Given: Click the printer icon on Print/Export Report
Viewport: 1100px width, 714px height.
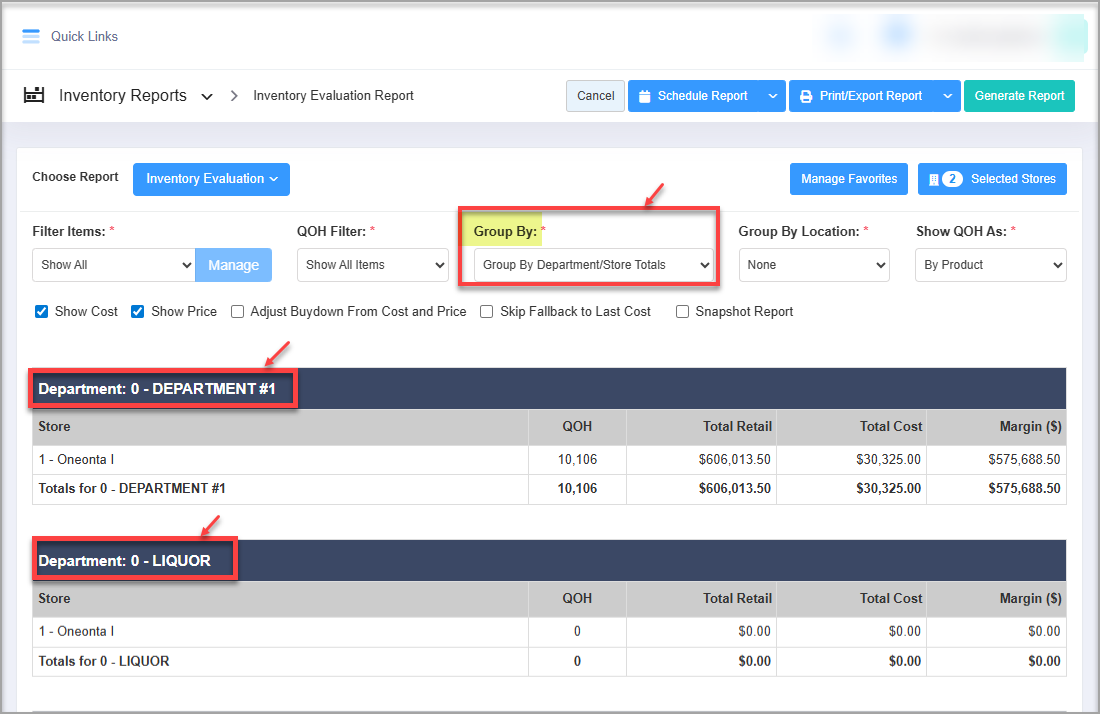Looking at the screenshot, I should click(806, 96).
